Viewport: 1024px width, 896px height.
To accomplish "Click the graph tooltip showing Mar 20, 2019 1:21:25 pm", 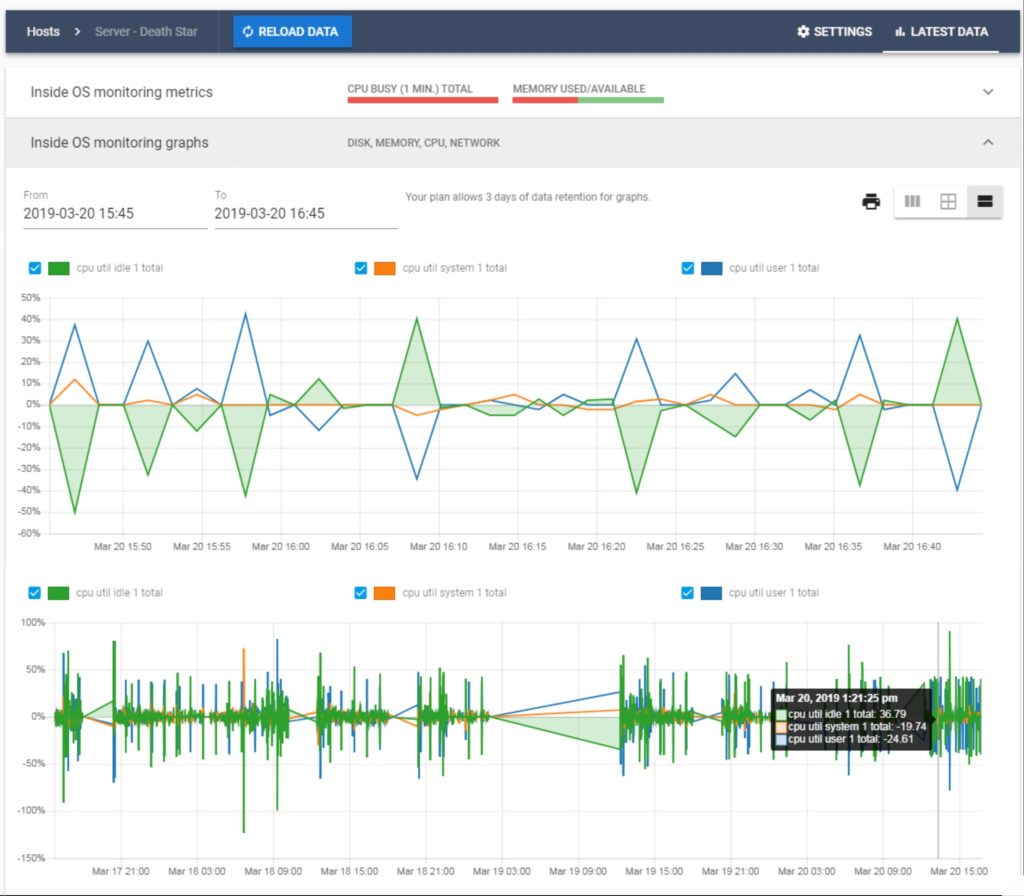I will click(x=852, y=718).
